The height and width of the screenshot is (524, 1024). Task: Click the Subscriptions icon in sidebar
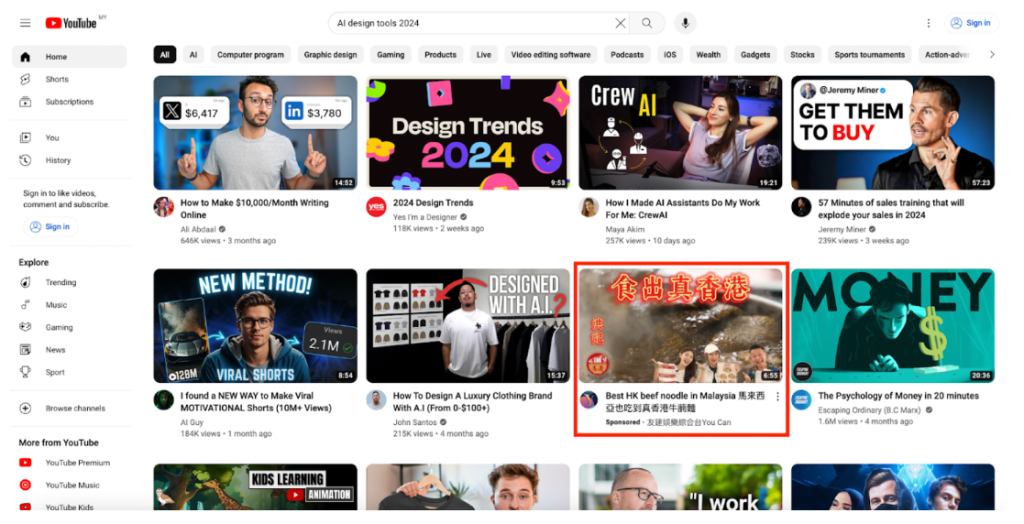point(25,102)
